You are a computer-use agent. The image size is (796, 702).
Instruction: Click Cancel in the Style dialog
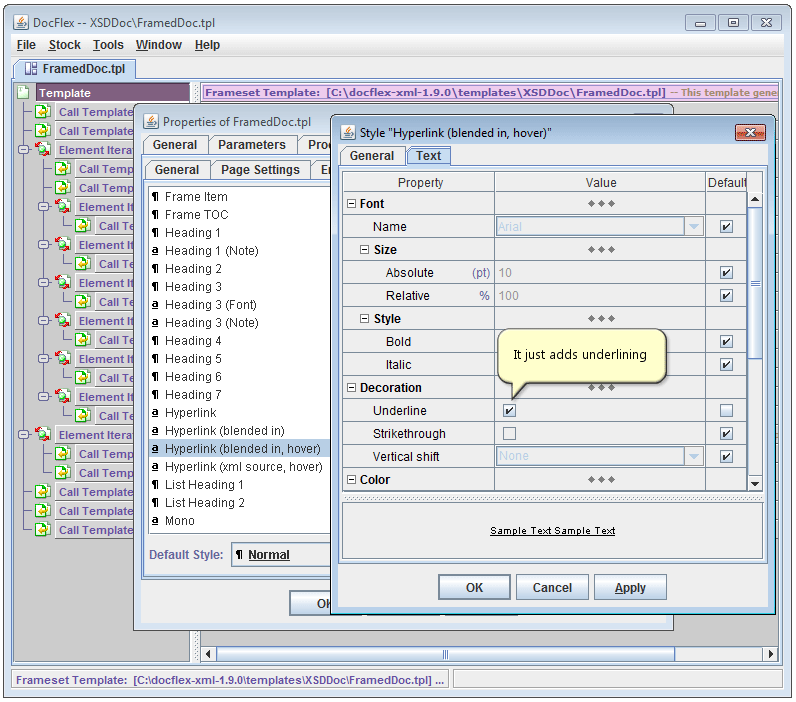tap(552, 588)
